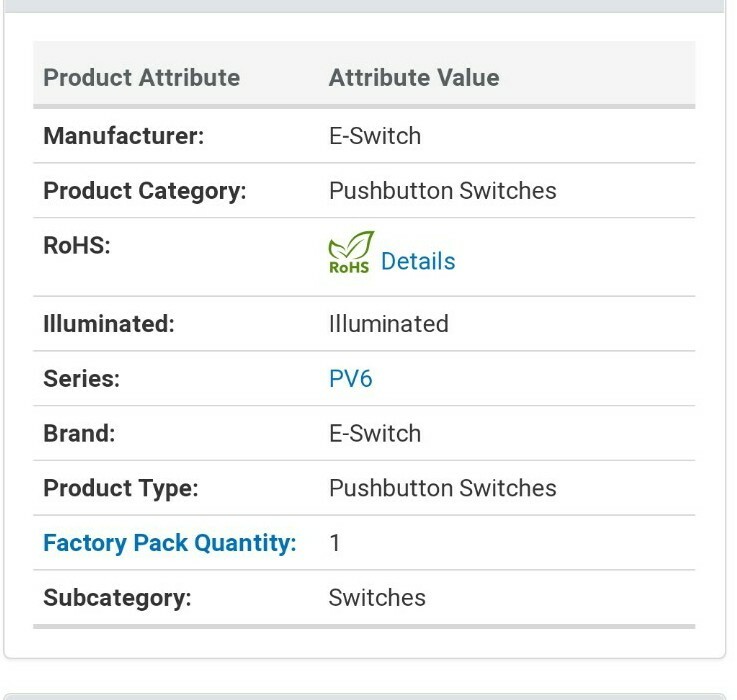Click the Product Attribute column header
The width and height of the screenshot is (737, 700).
click(x=141, y=78)
